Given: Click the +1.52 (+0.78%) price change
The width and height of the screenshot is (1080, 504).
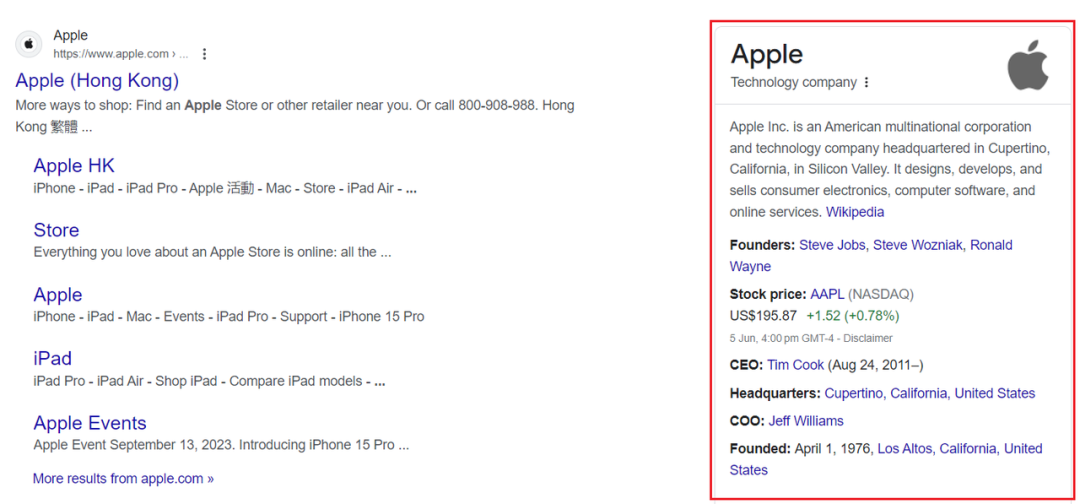Looking at the screenshot, I should click(x=853, y=316).
